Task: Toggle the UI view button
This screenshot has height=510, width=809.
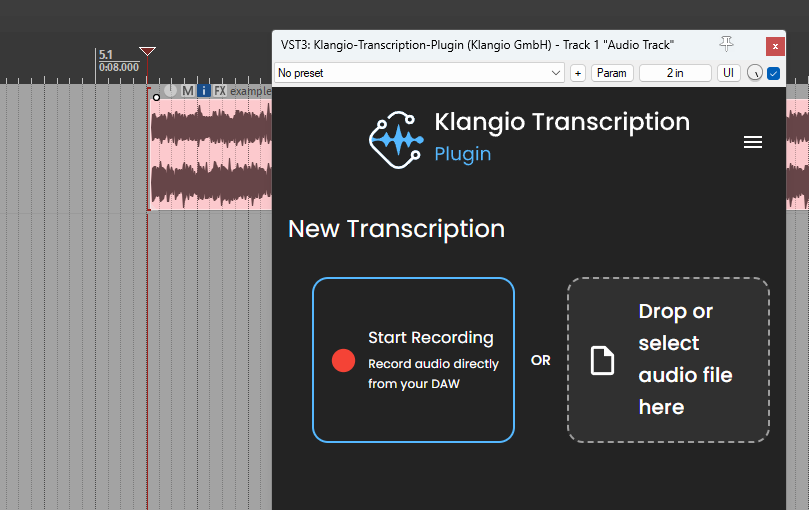Action: pos(729,73)
